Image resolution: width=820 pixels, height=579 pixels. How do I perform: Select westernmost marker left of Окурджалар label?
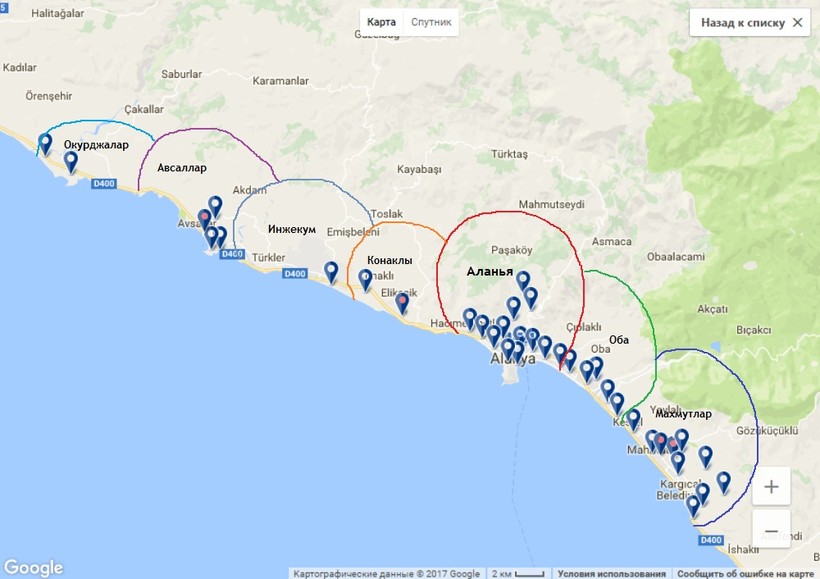pyautogui.click(x=44, y=143)
